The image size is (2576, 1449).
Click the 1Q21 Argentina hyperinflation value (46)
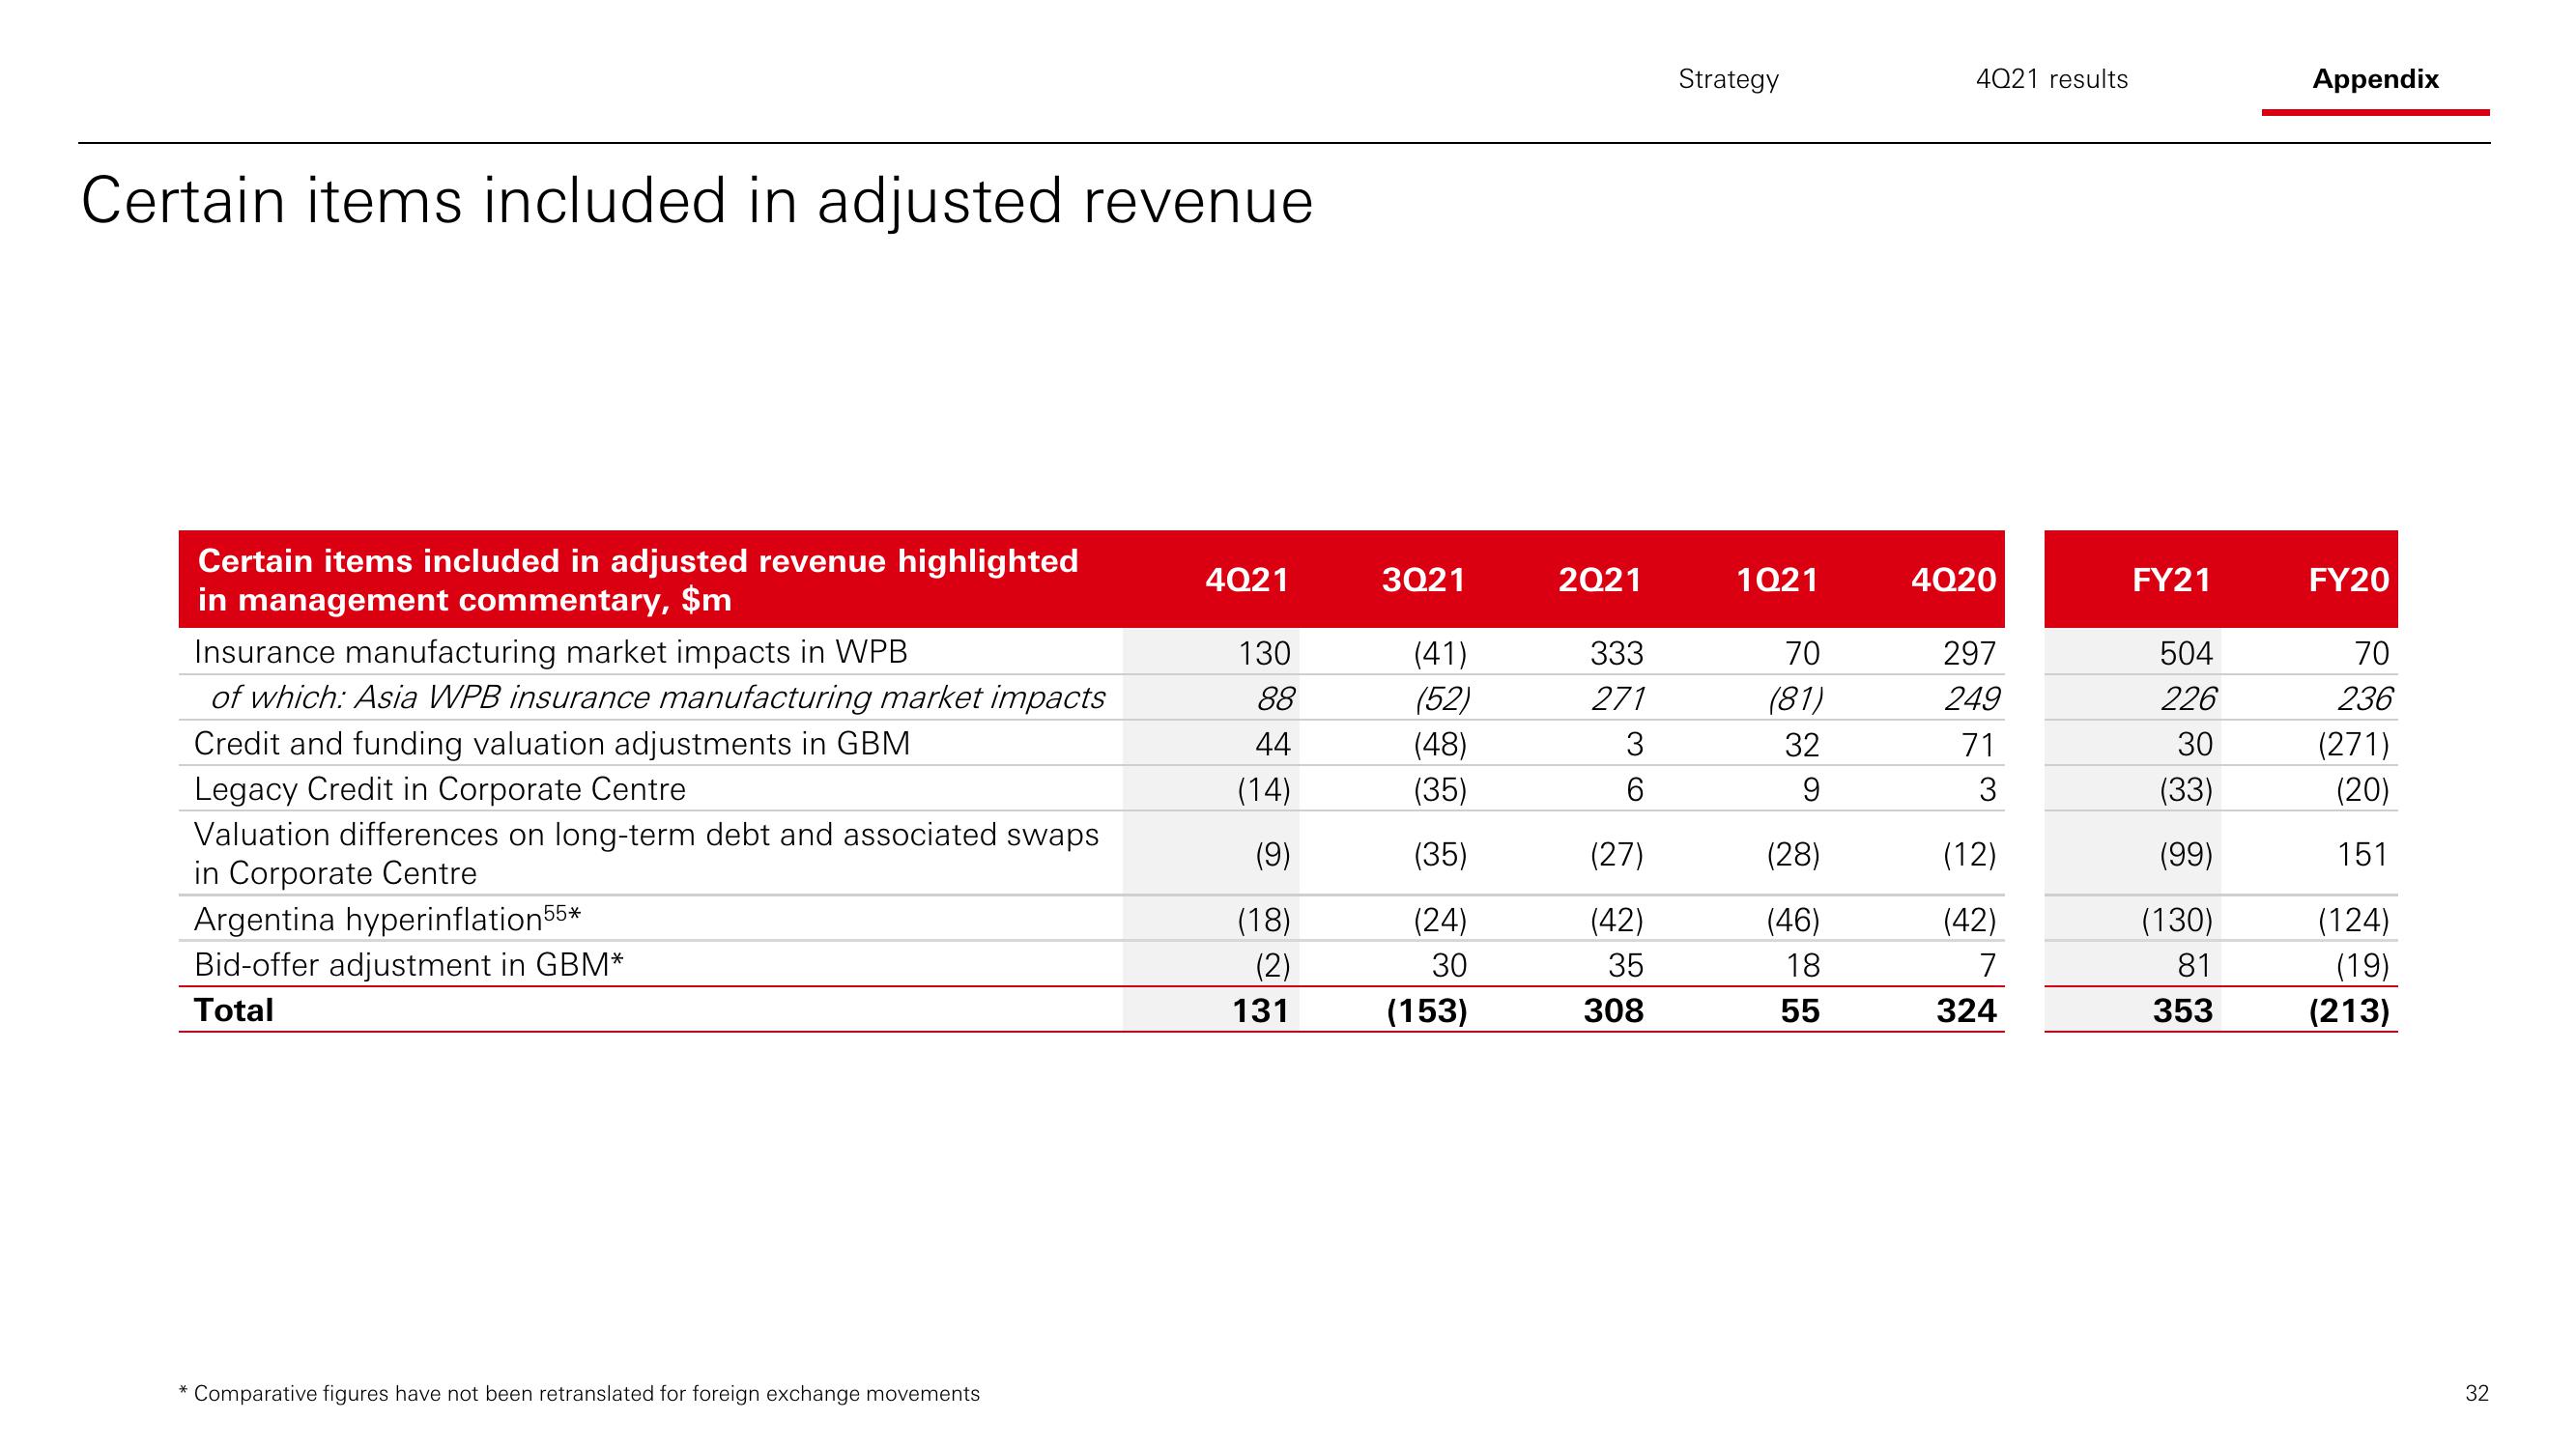[1793, 919]
